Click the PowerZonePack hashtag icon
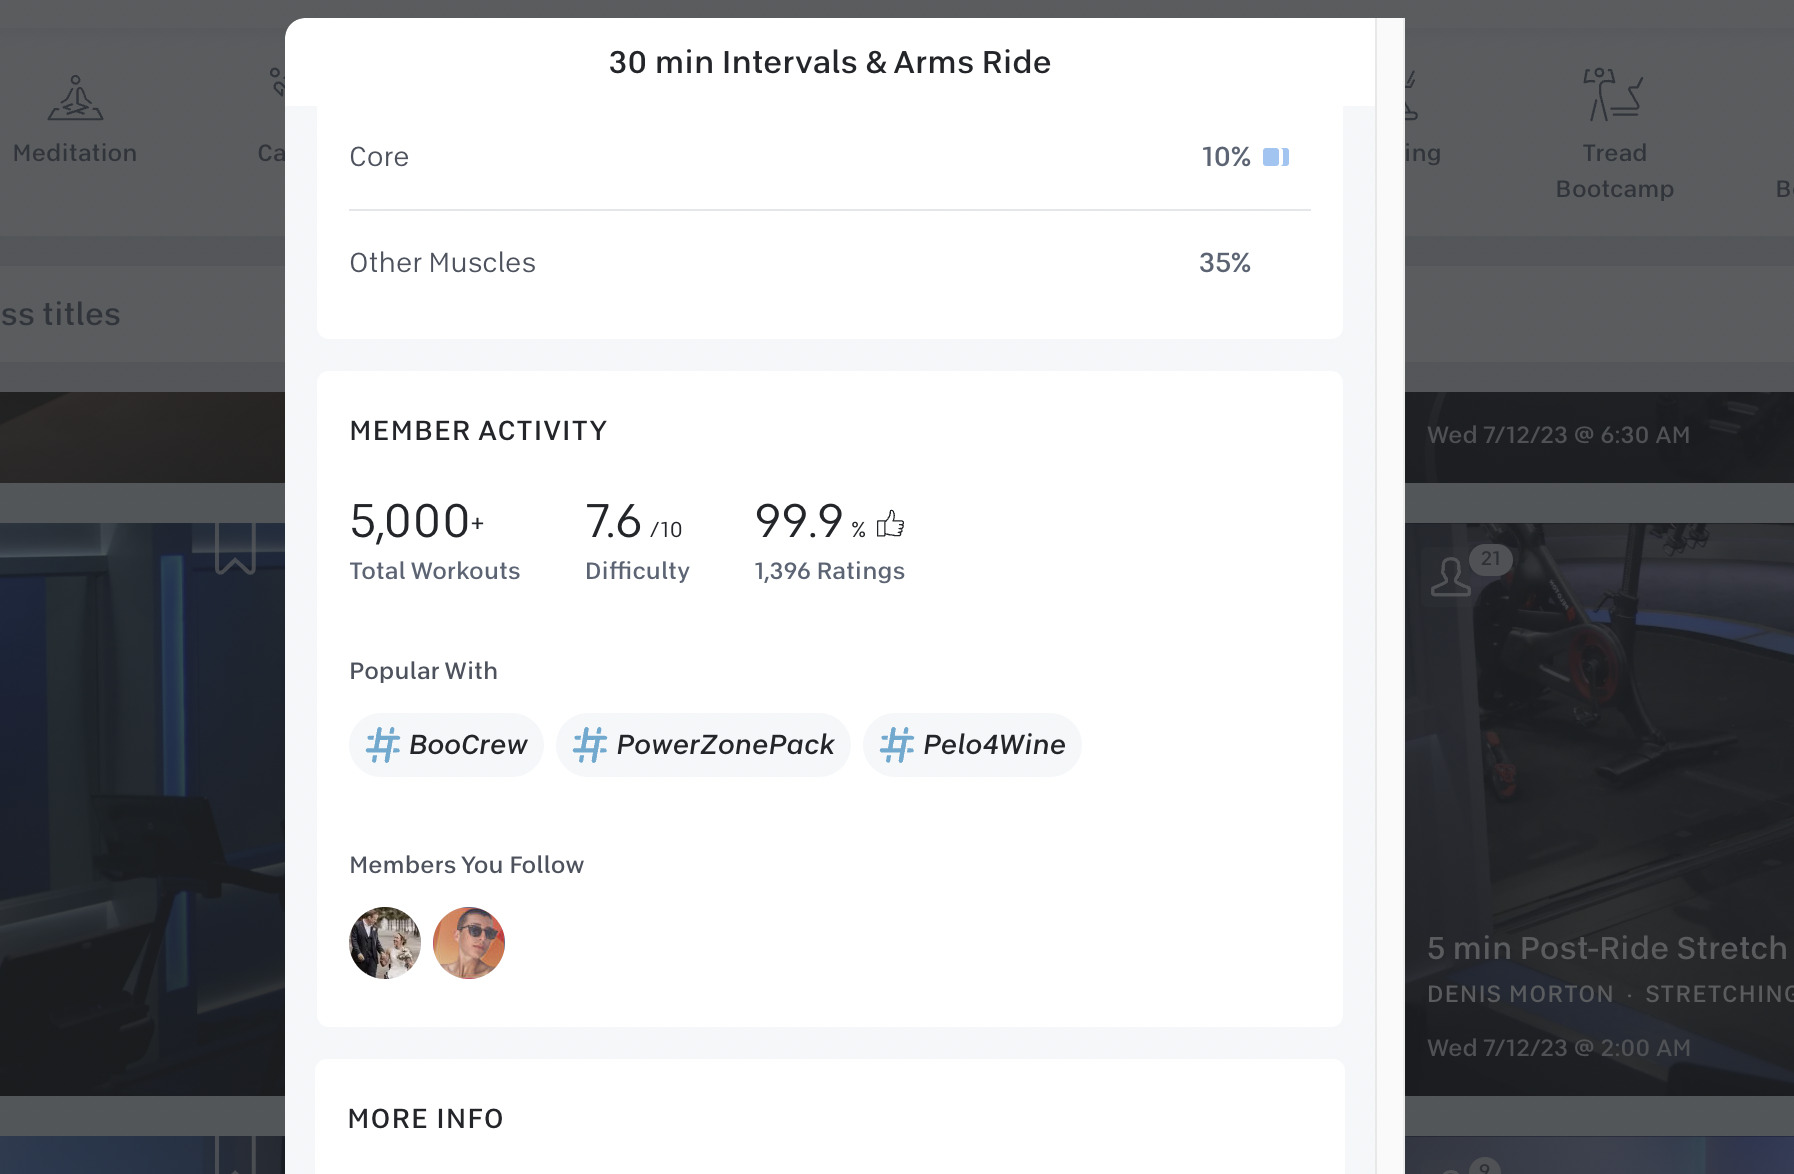Image resolution: width=1794 pixels, height=1174 pixels. pos(590,744)
